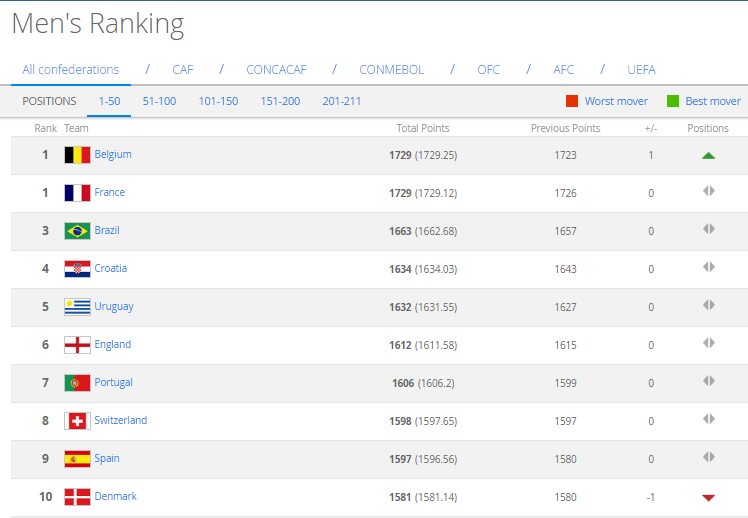Click the +/- column header
Viewport: 748px width, 518px height.
coord(651,128)
